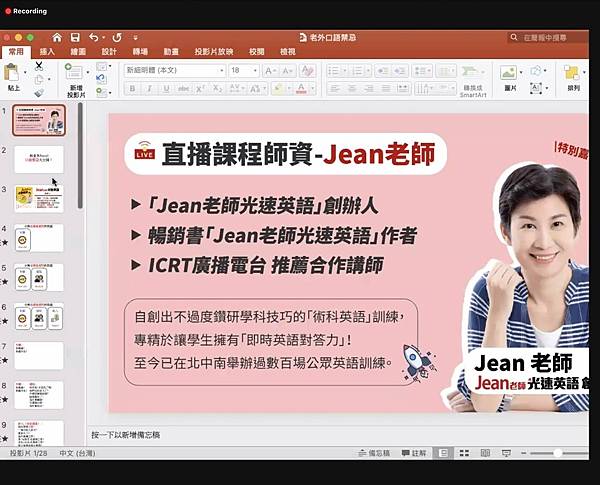Center the text alignment

click(352, 89)
